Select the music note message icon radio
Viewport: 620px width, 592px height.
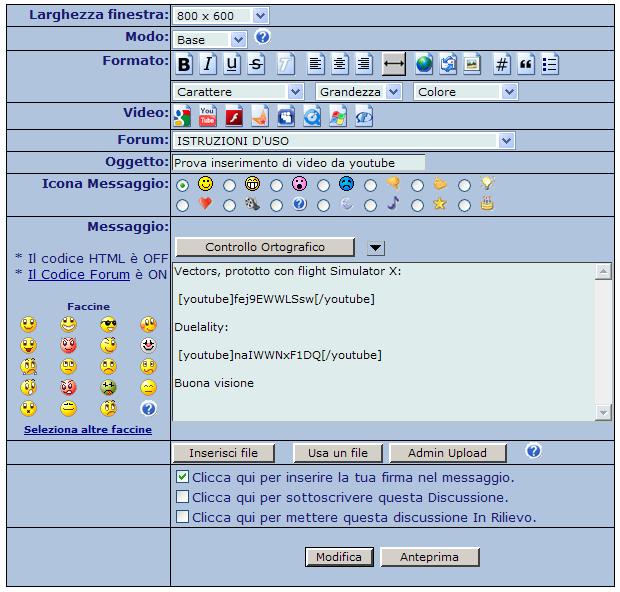coord(370,206)
